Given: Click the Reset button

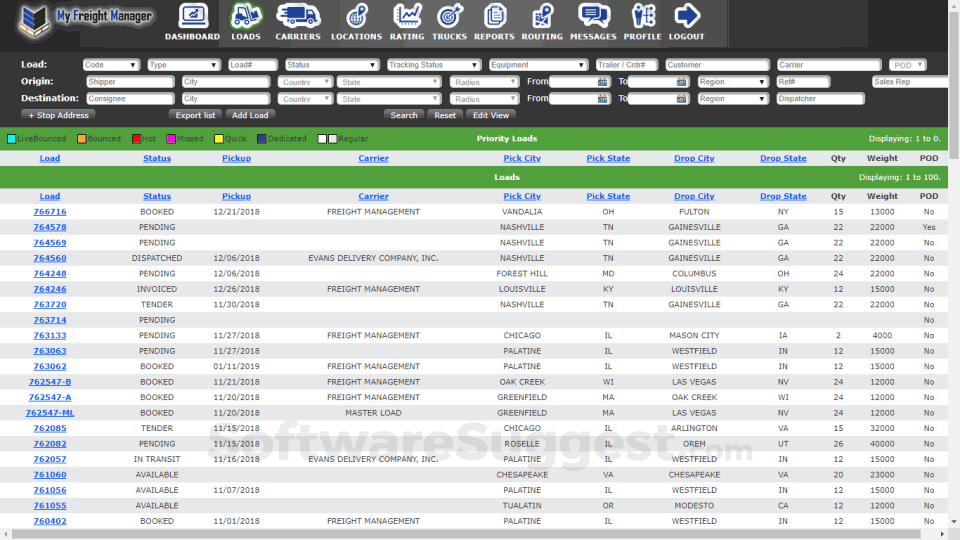Looking at the screenshot, I should coord(445,115).
